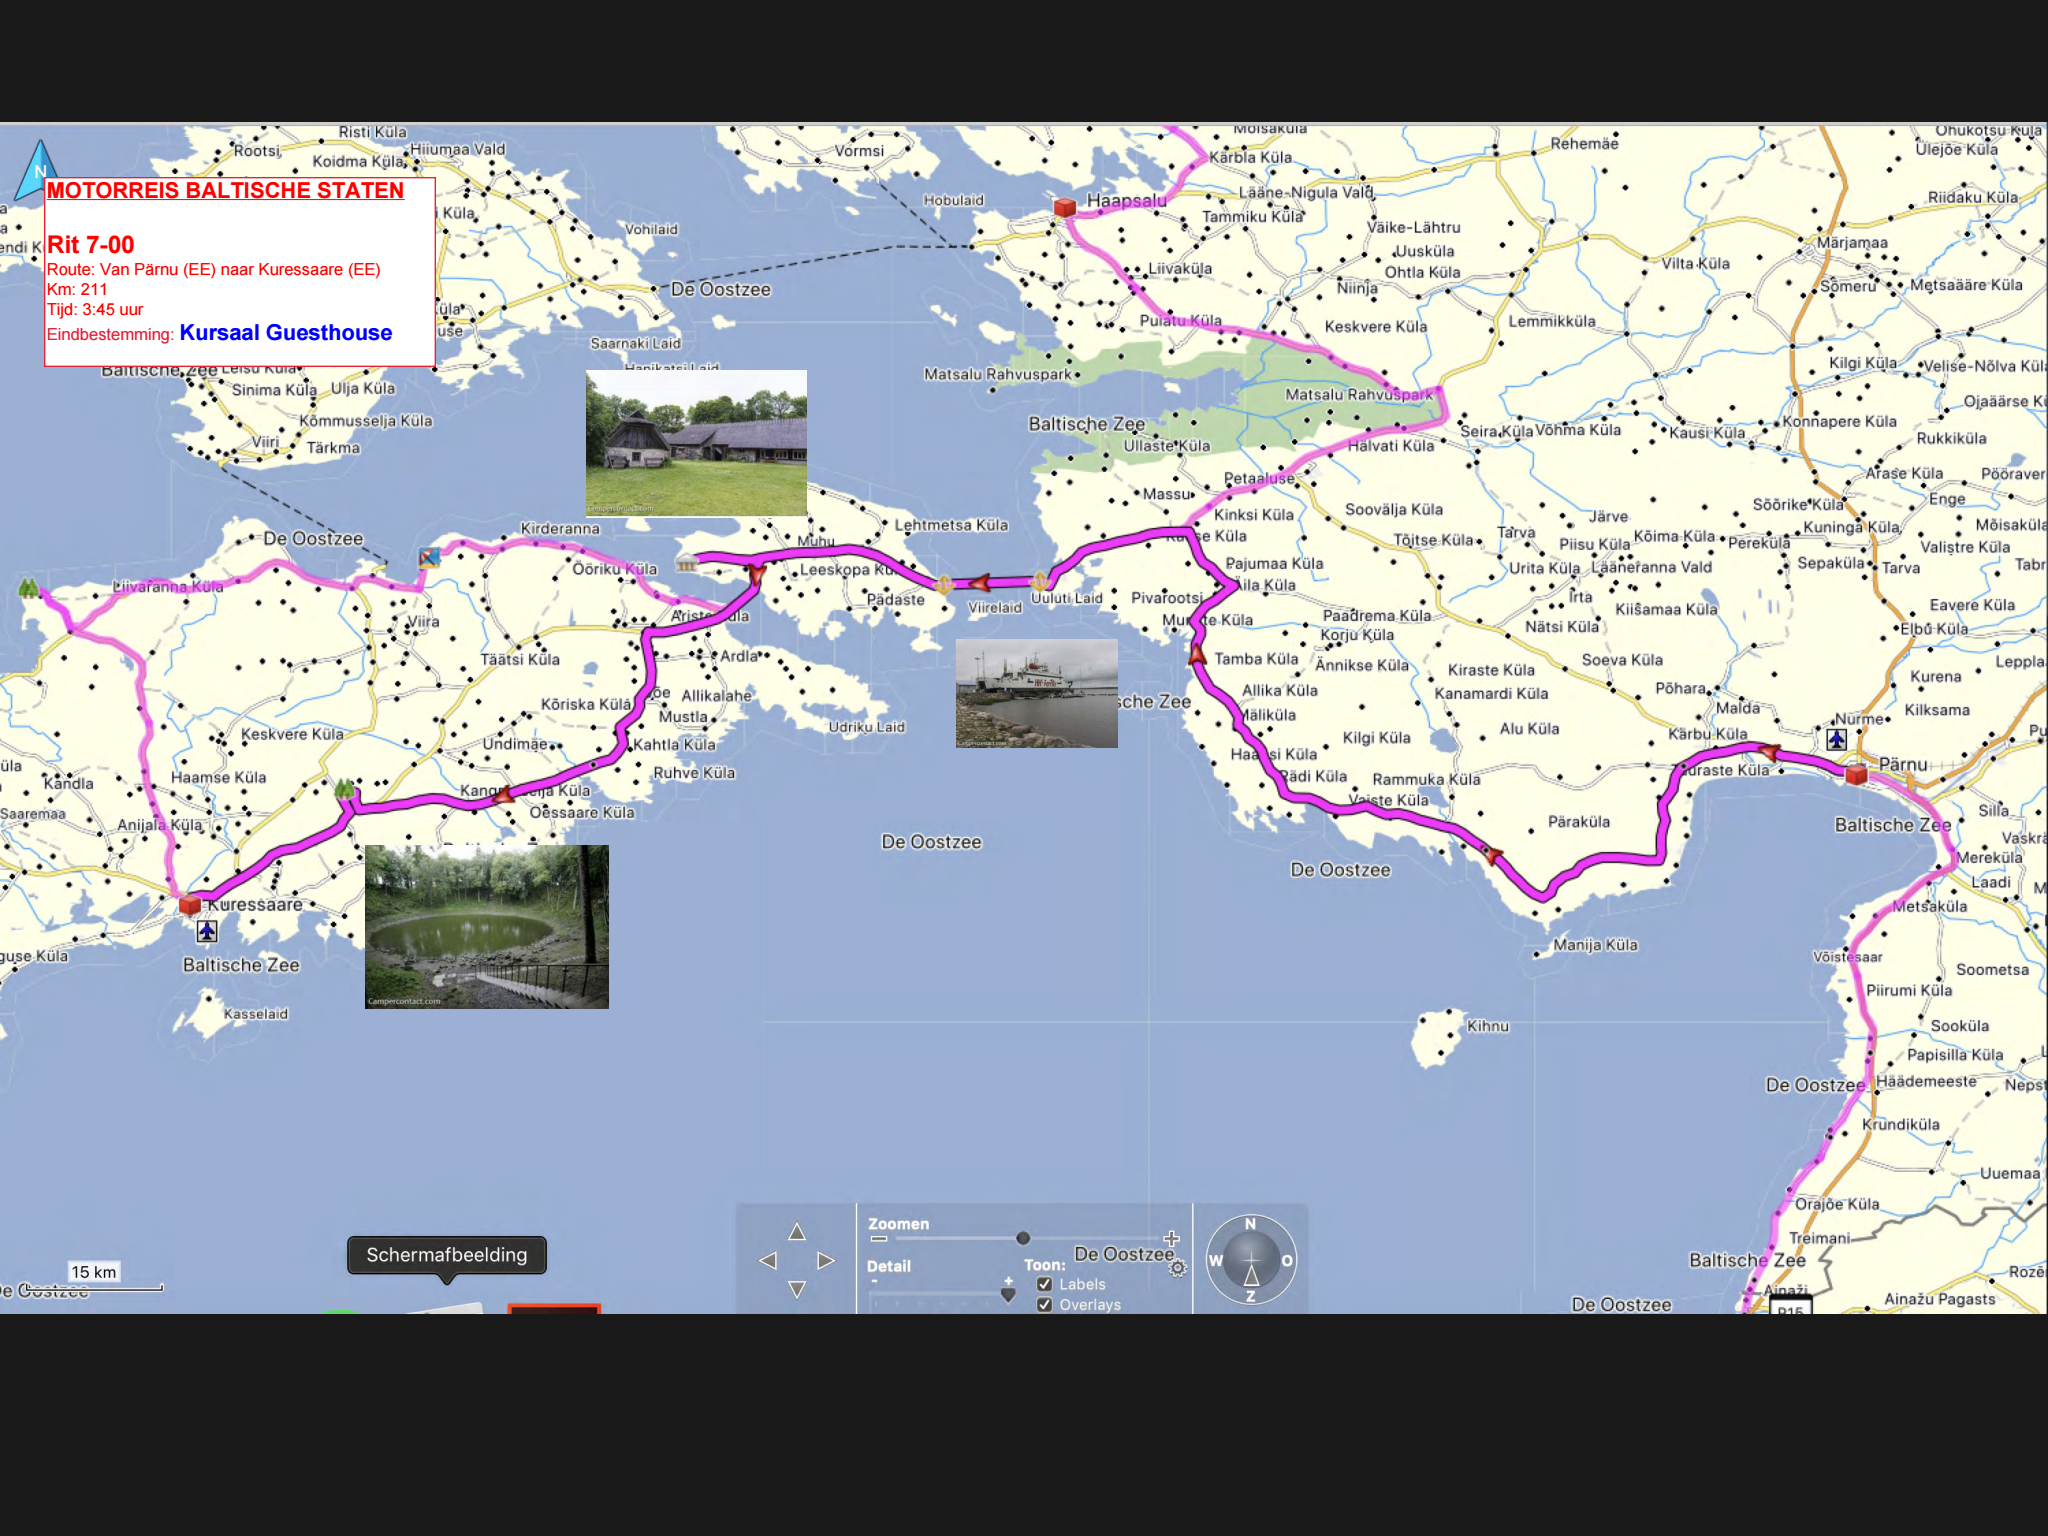The height and width of the screenshot is (1536, 2048).
Task: Pan the map down with arrow
Action: coord(797,1290)
